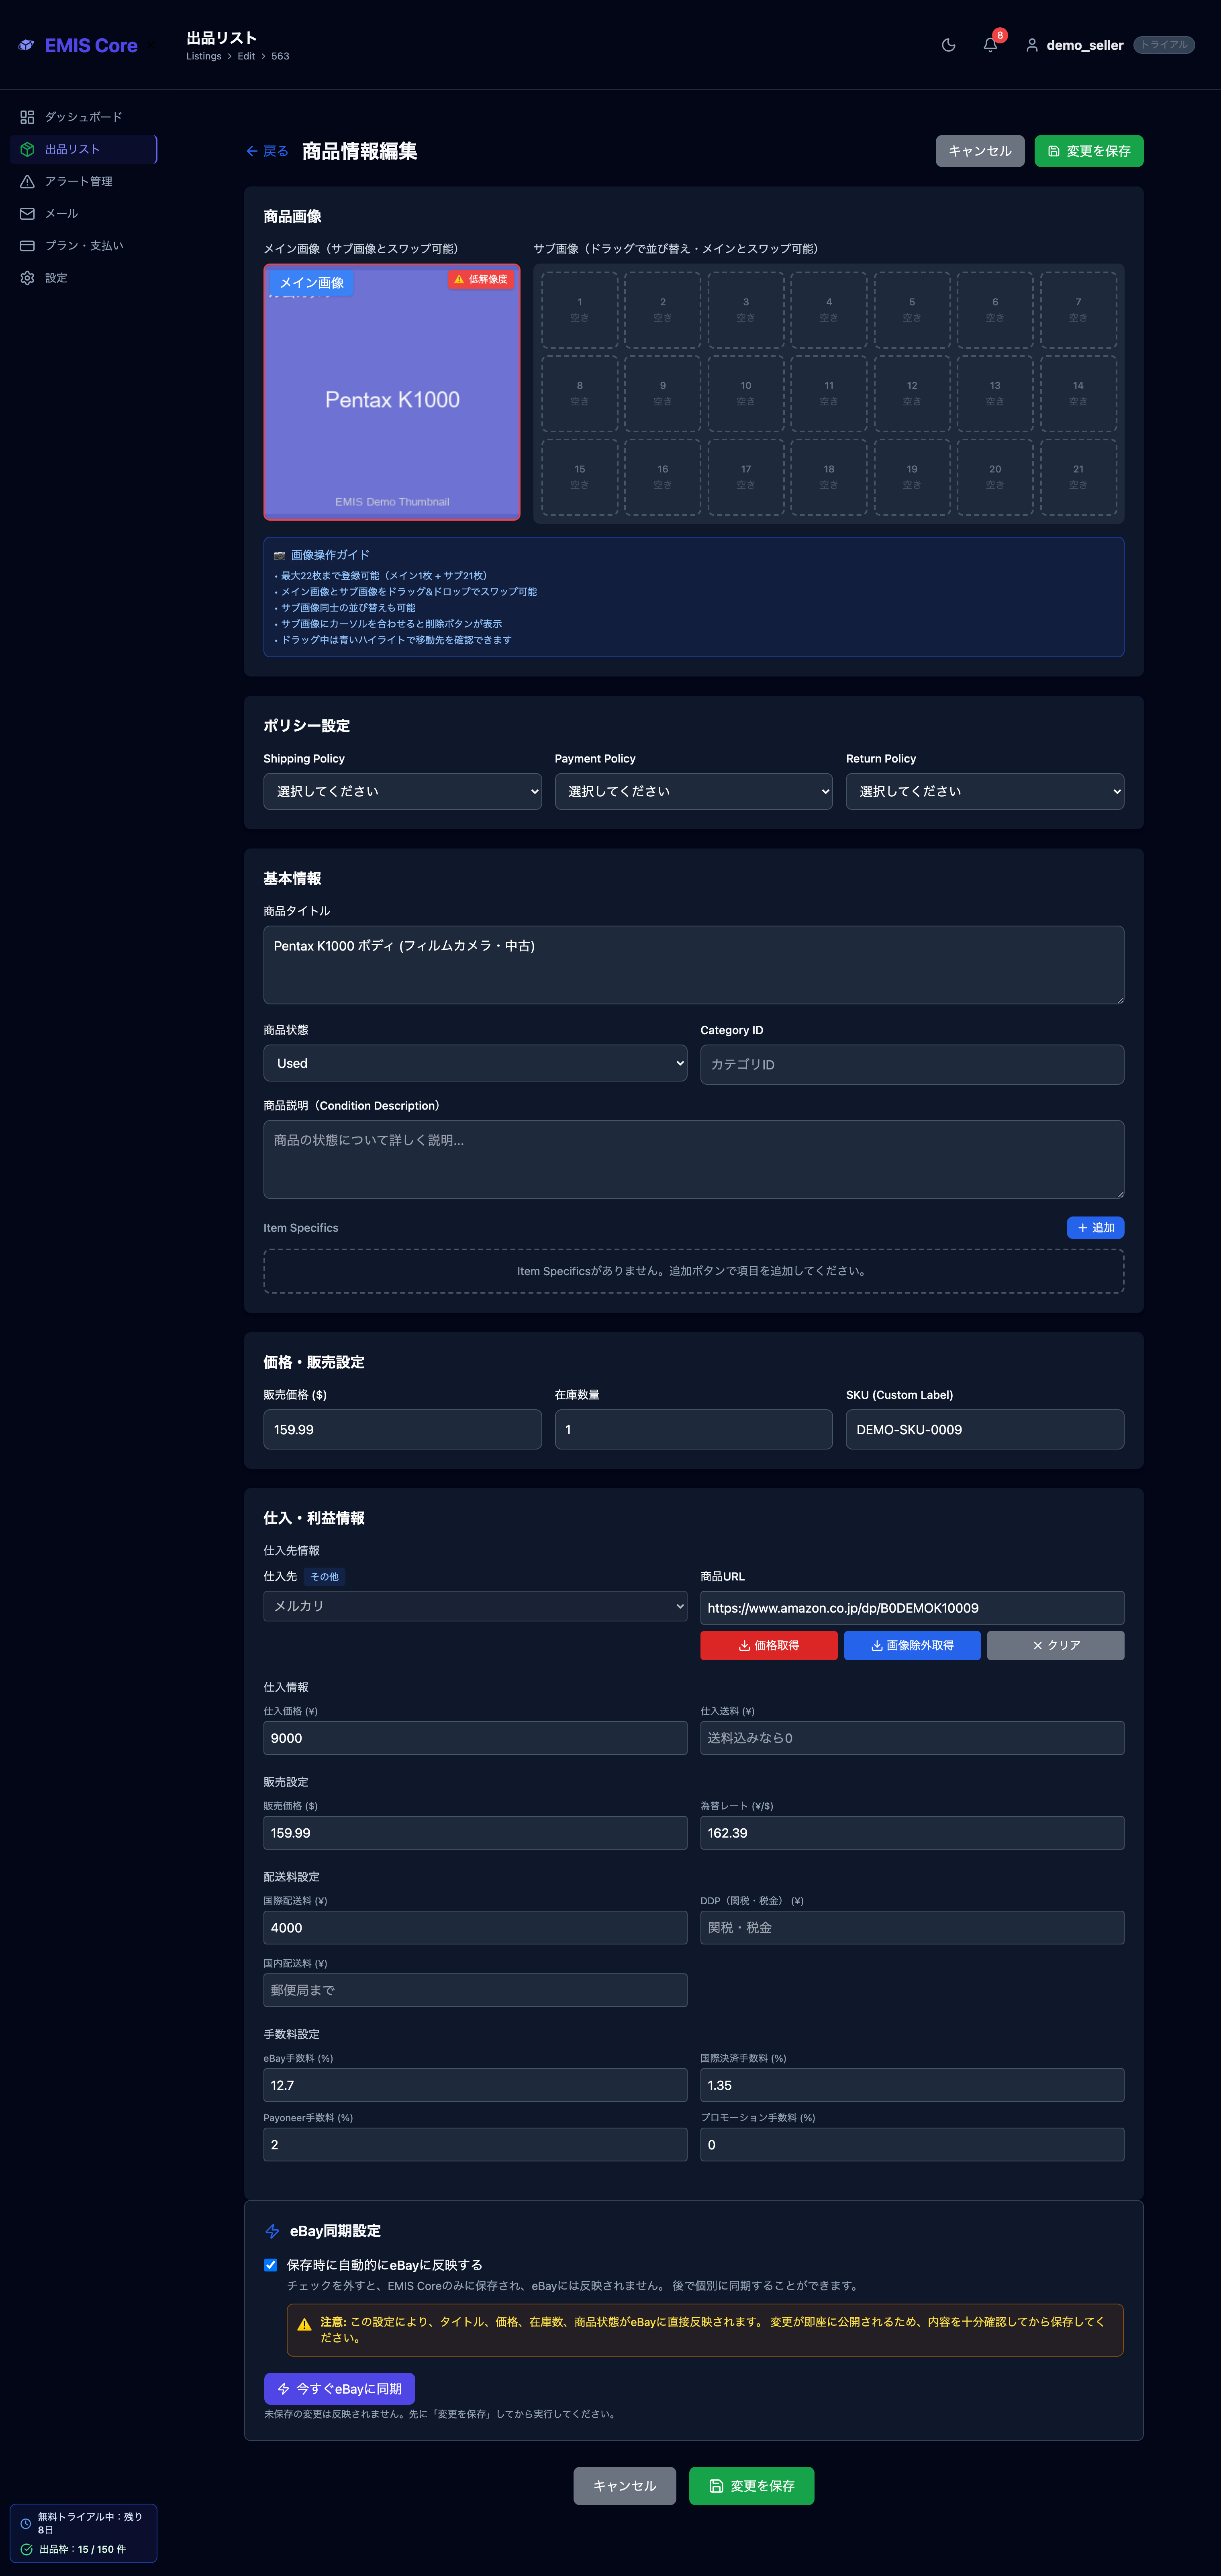
Task: Click the top 変更を保存 button
Action: [1089, 151]
